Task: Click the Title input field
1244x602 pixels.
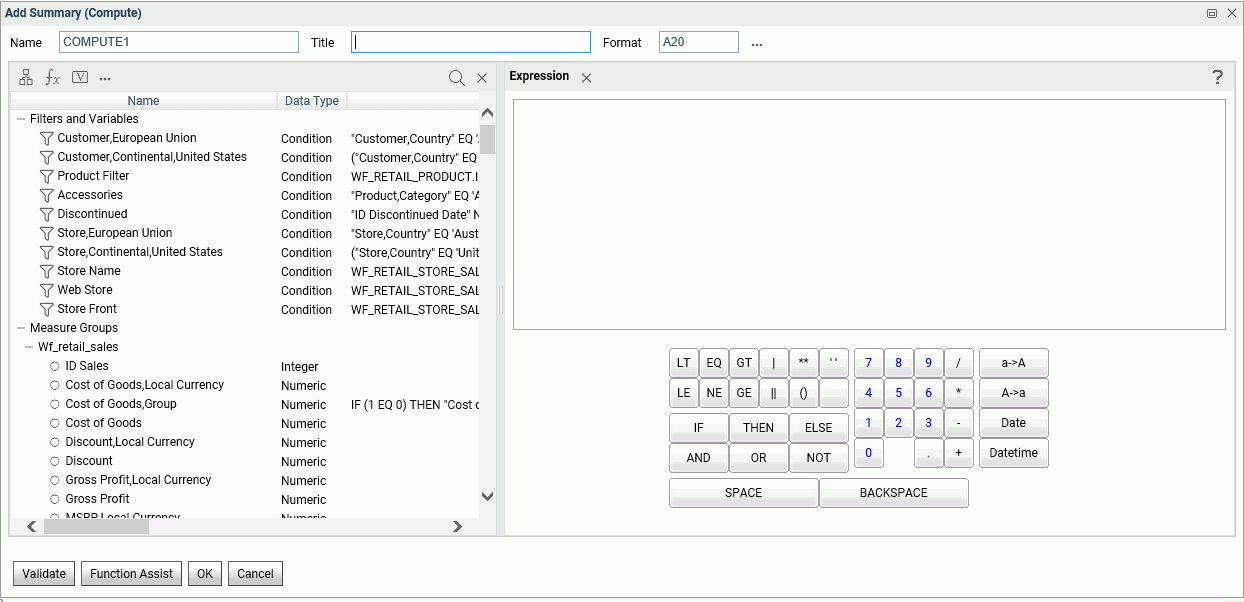Action: [x=471, y=42]
